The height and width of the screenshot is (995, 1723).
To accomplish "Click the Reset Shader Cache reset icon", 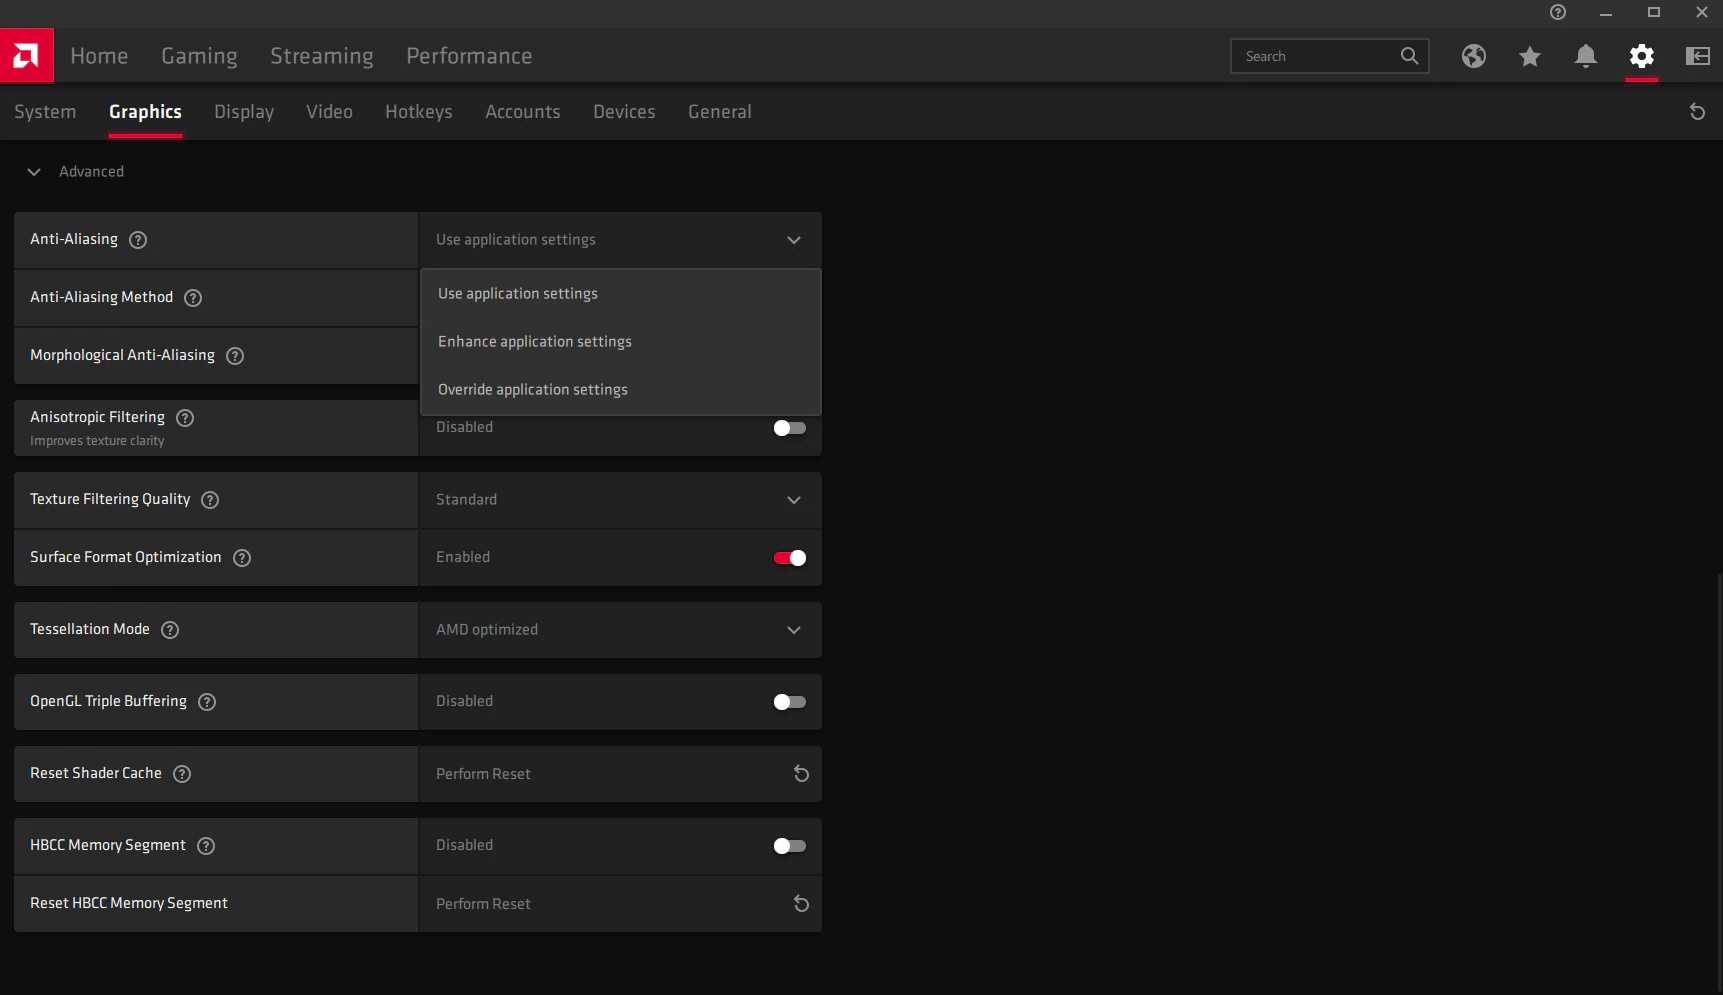I will coord(801,774).
